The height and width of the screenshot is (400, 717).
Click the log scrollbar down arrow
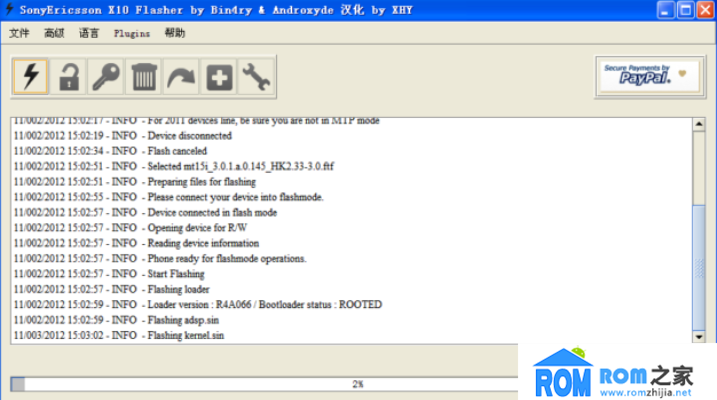(699, 337)
